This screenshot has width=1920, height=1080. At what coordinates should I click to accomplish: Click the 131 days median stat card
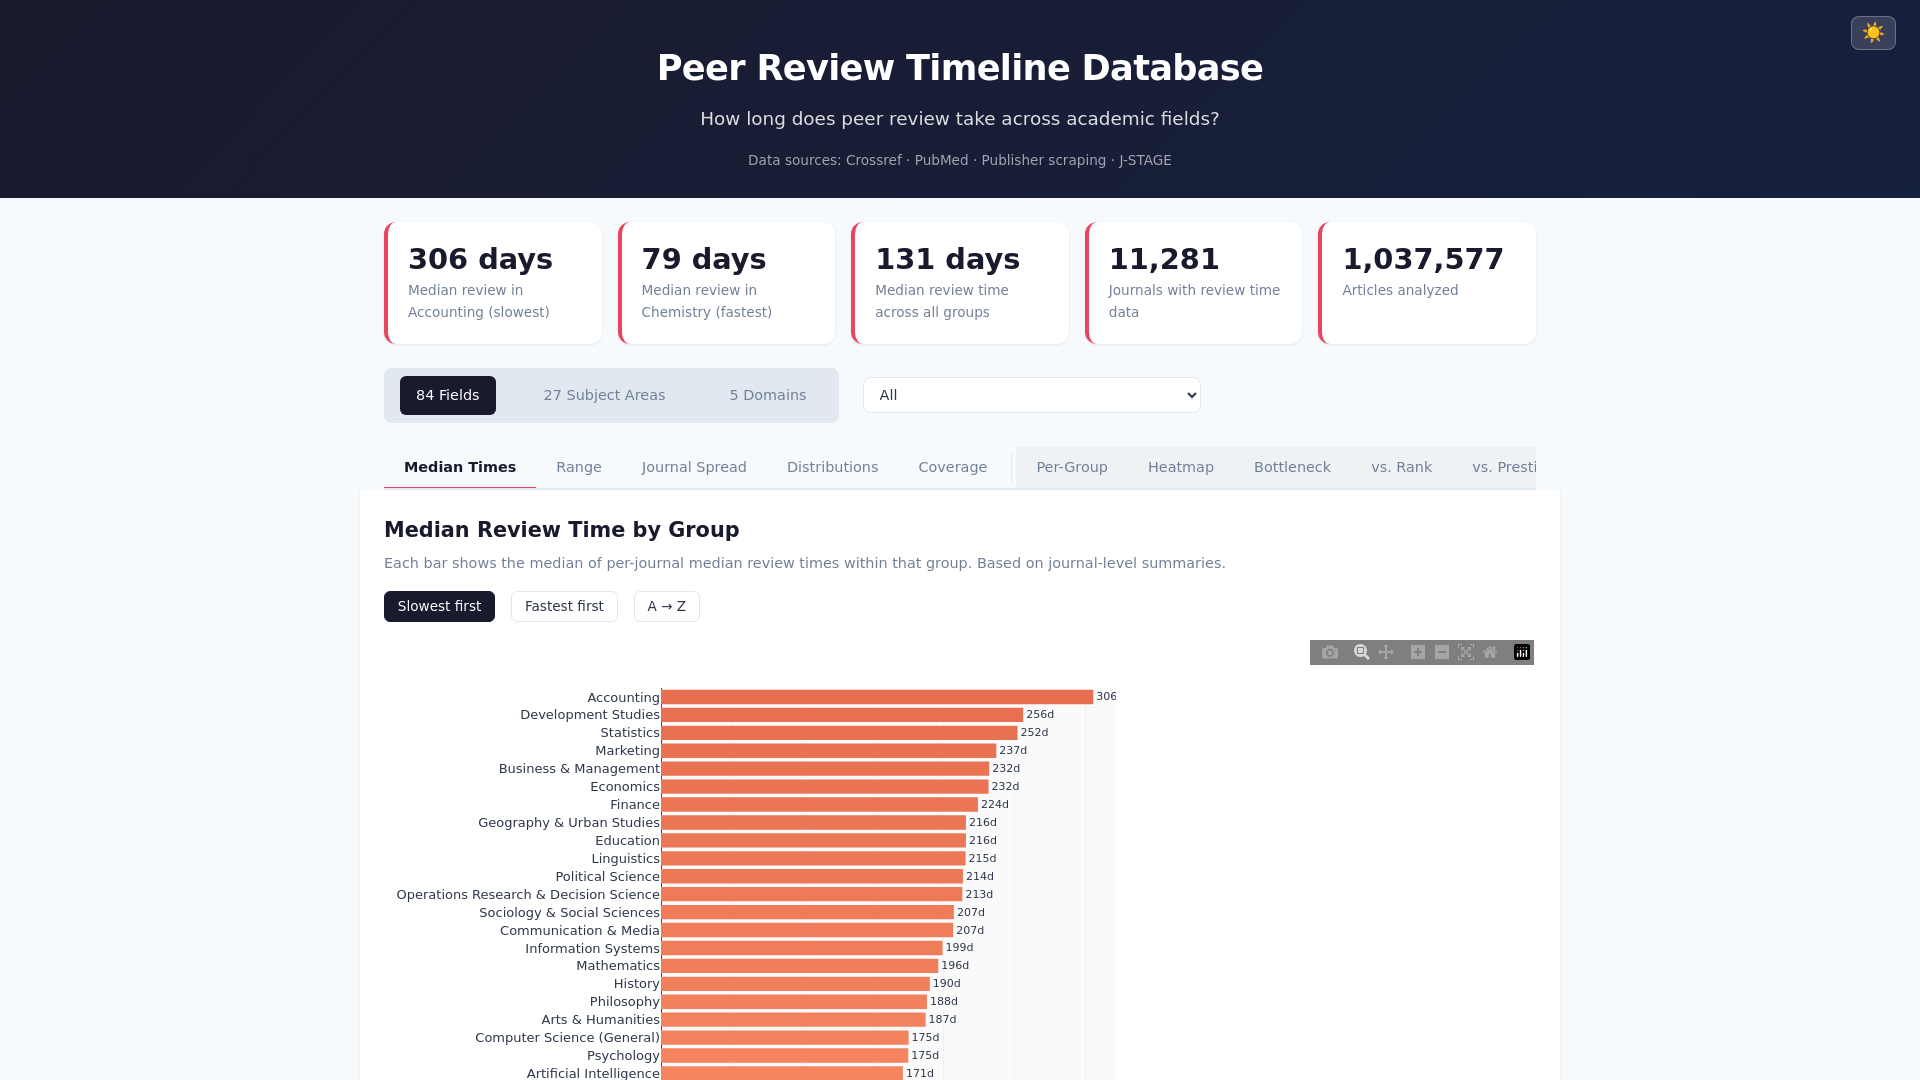point(960,283)
